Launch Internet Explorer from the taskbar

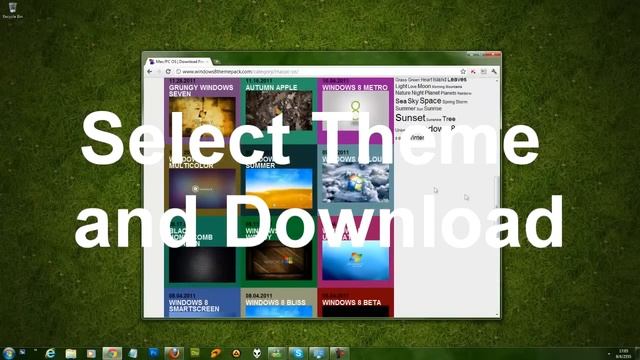tap(50, 353)
